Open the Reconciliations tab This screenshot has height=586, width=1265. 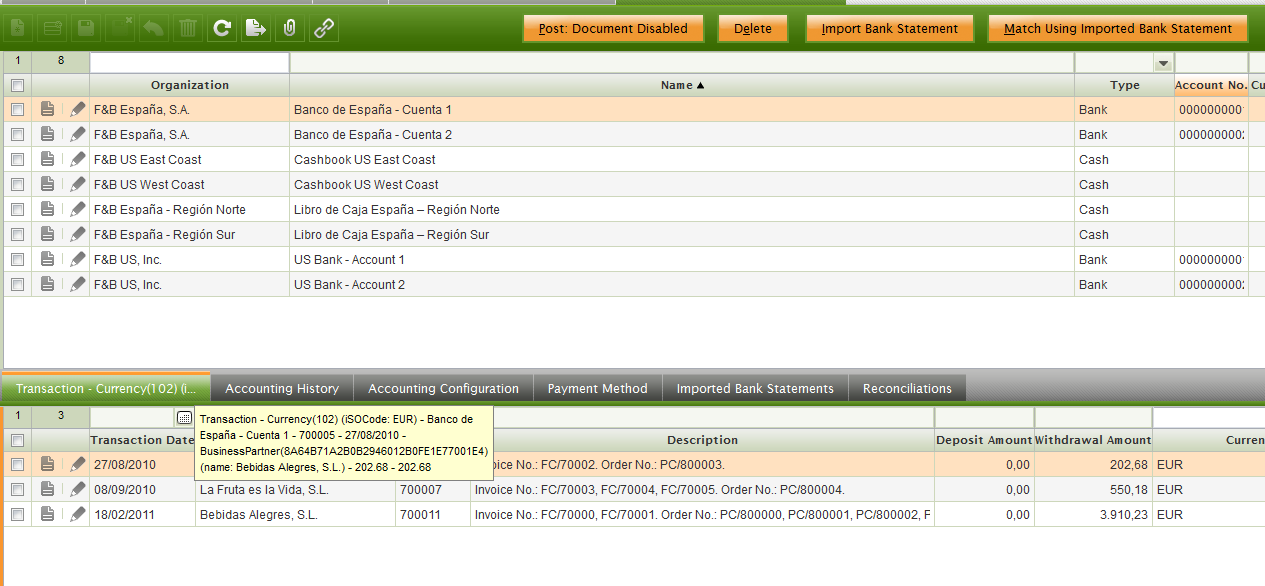907,388
